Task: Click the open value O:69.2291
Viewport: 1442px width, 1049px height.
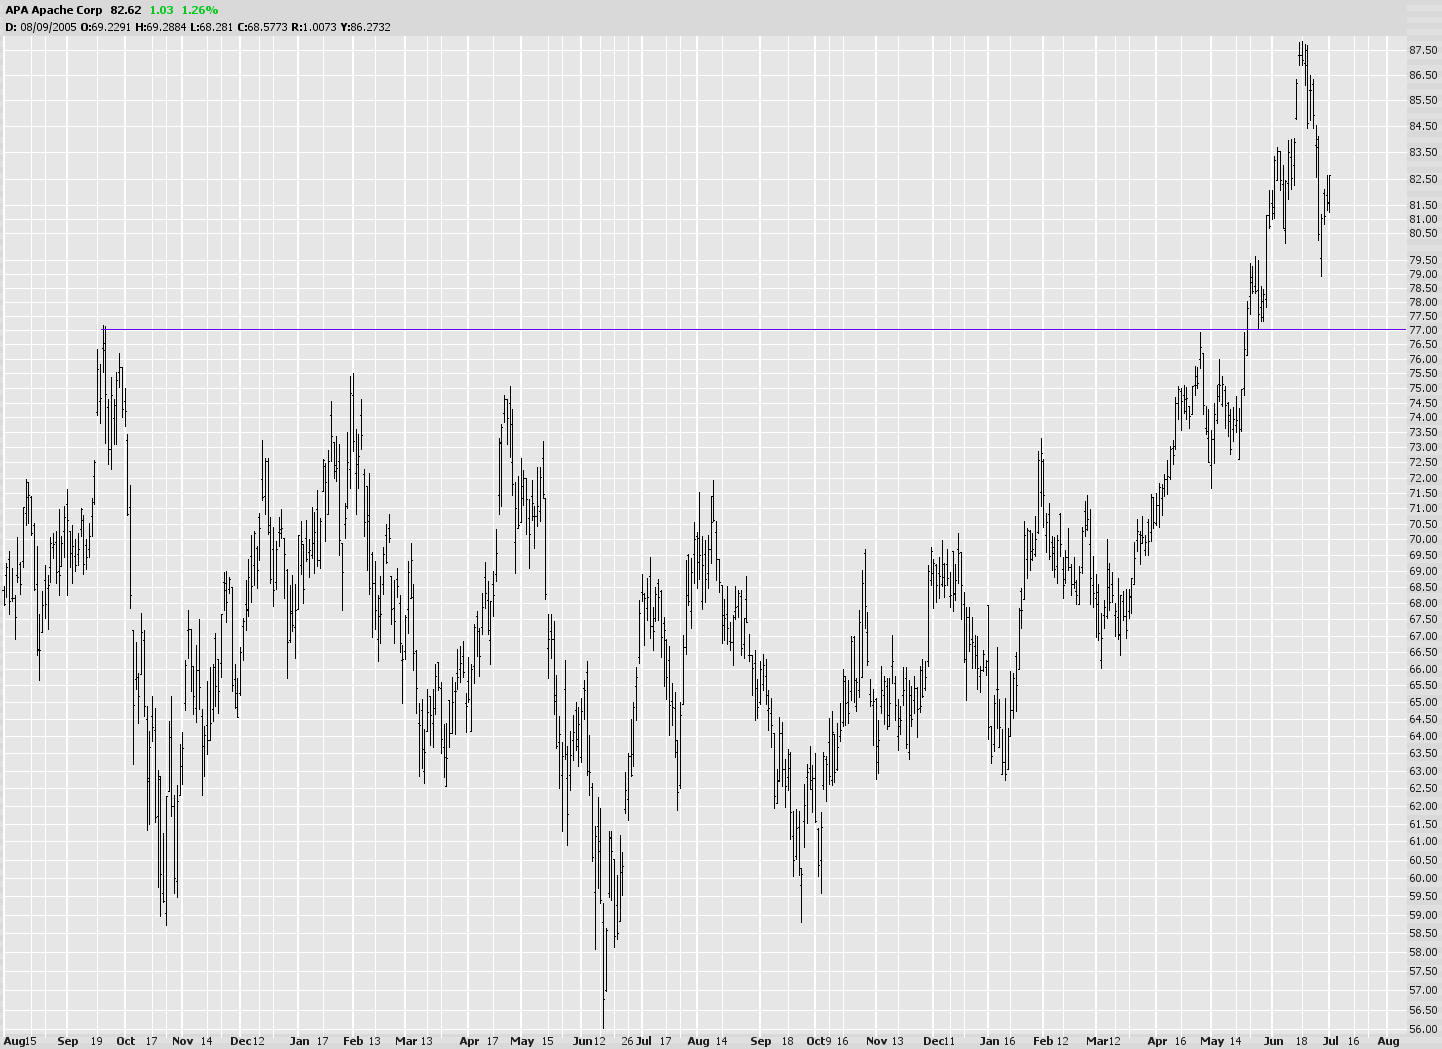Action: pyautogui.click(x=106, y=27)
